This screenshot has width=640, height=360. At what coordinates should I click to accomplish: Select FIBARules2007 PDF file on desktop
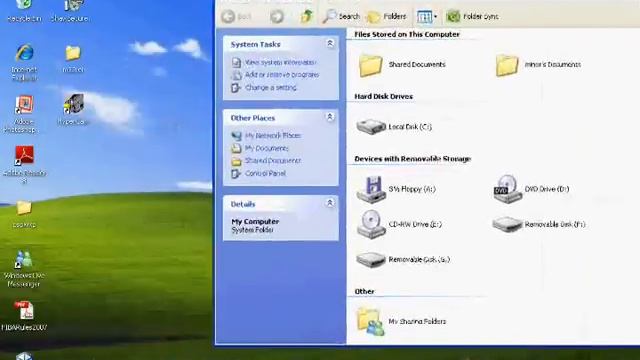pos(24,316)
